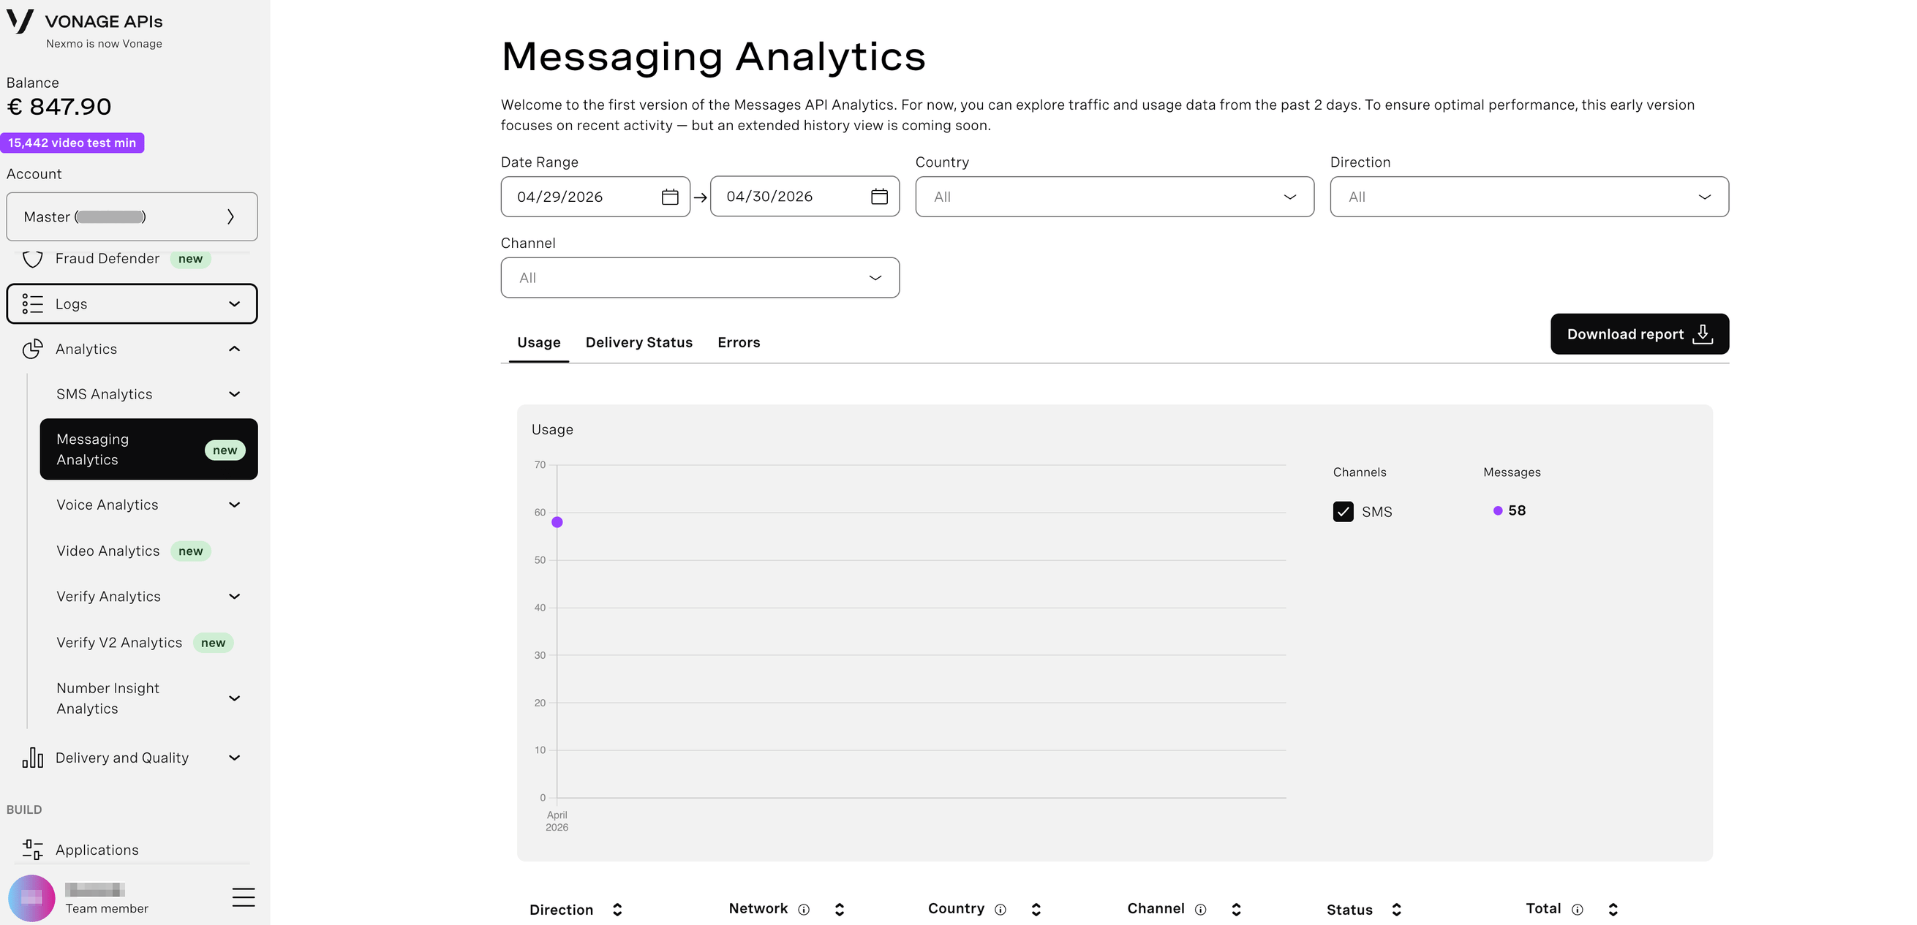
Task: Click the 15,442 video test min badge
Action: [x=72, y=143]
